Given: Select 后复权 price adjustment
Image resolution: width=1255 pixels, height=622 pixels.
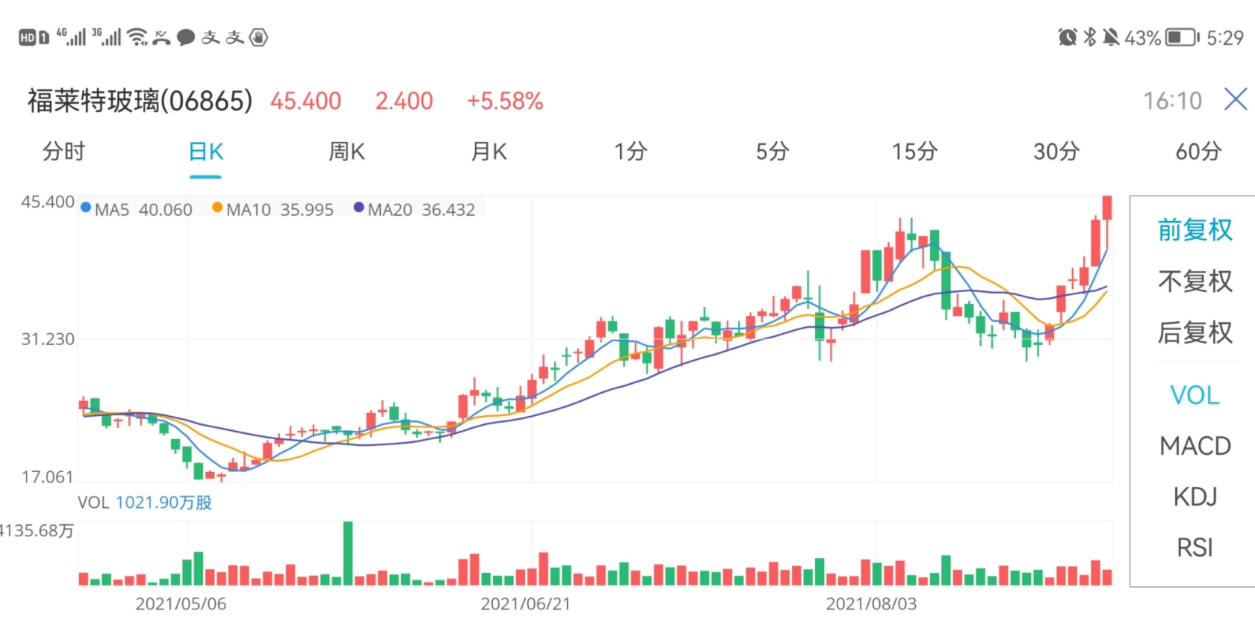Looking at the screenshot, I should point(1195,332).
